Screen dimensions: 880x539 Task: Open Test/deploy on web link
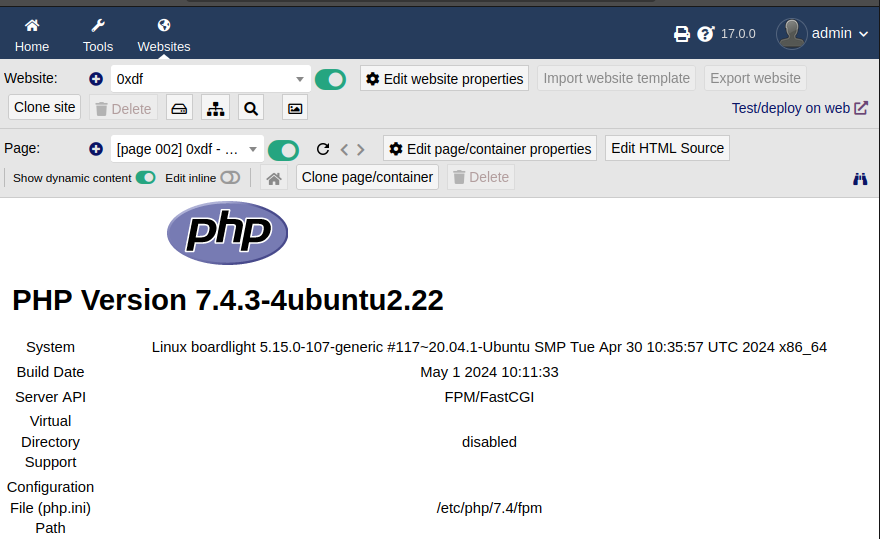(799, 108)
